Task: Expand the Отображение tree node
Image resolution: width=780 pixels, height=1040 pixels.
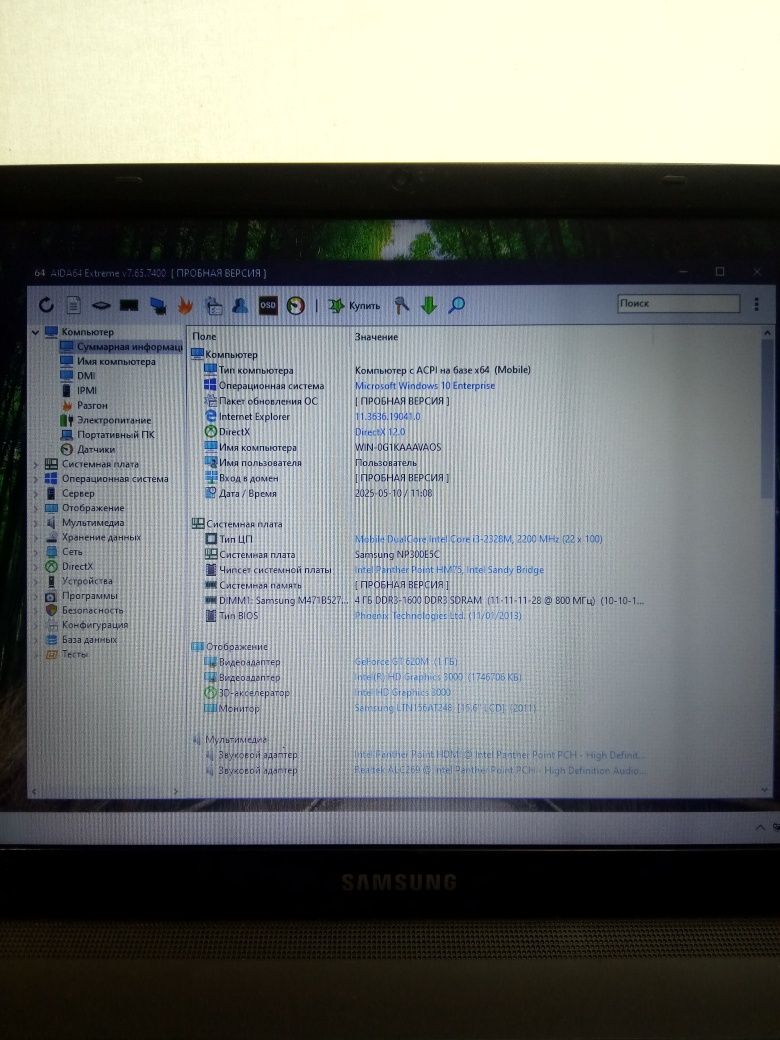Action: click(36, 508)
